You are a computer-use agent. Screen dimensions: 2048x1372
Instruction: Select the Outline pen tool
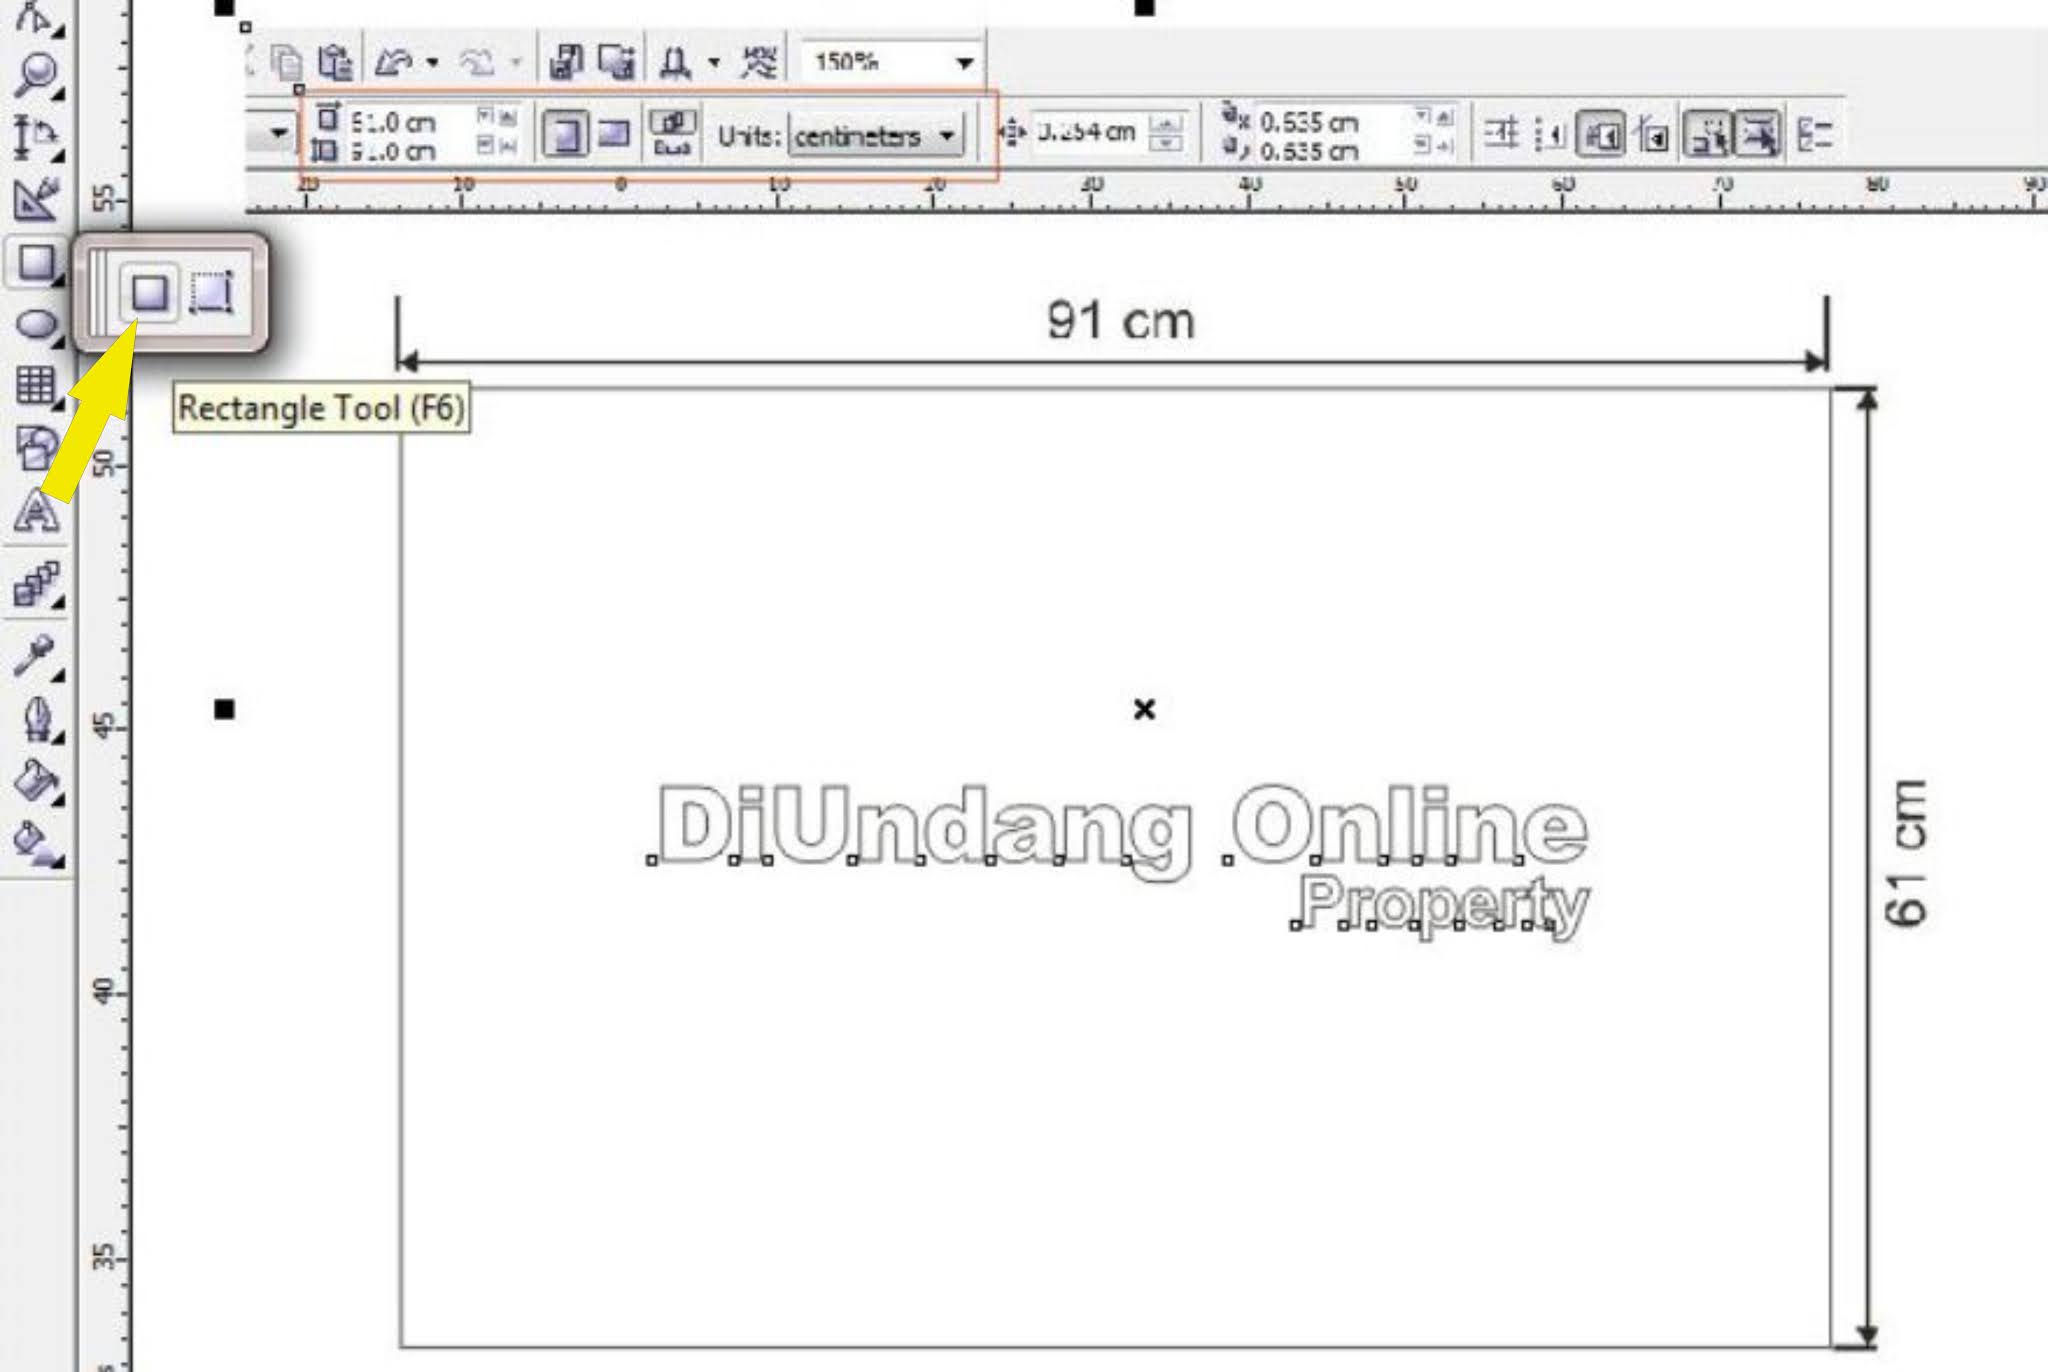point(36,718)
